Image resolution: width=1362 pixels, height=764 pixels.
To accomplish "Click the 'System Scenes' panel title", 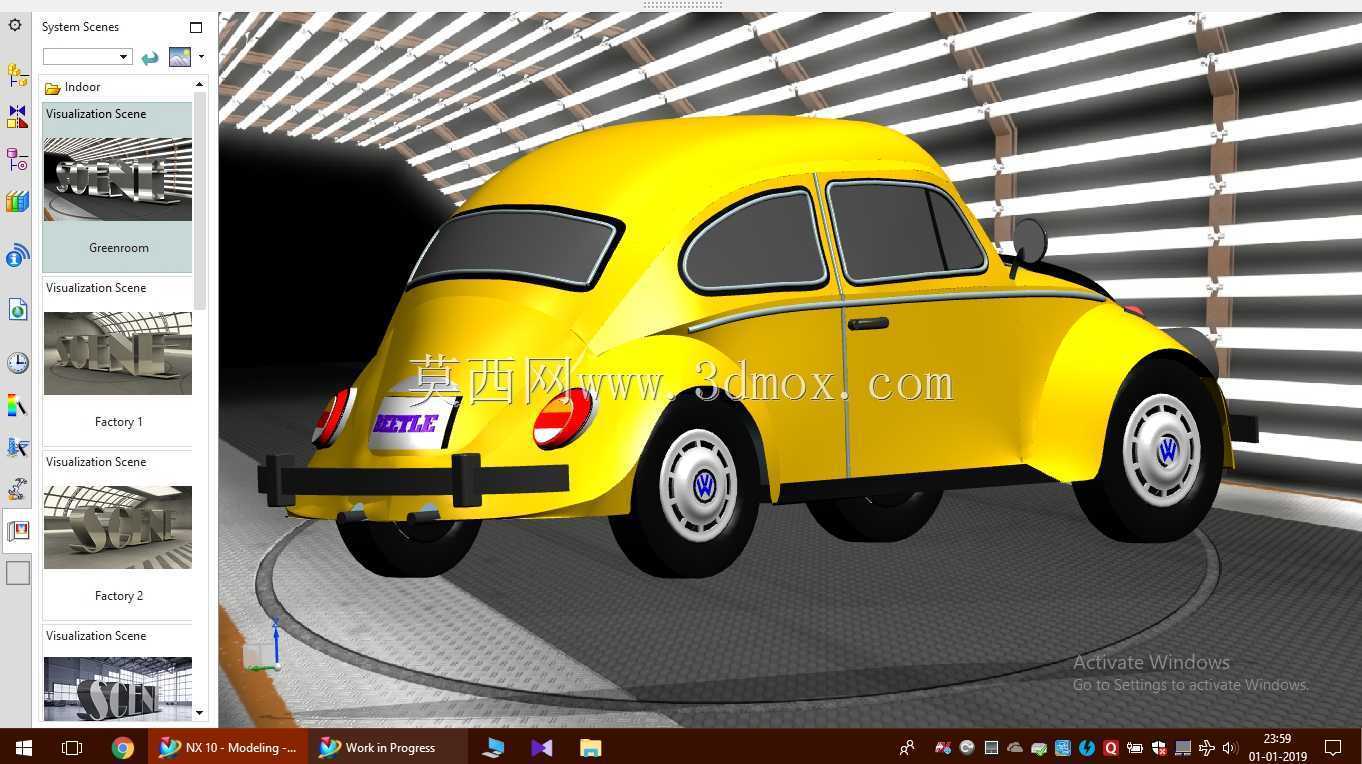I will tap(80, 27).
